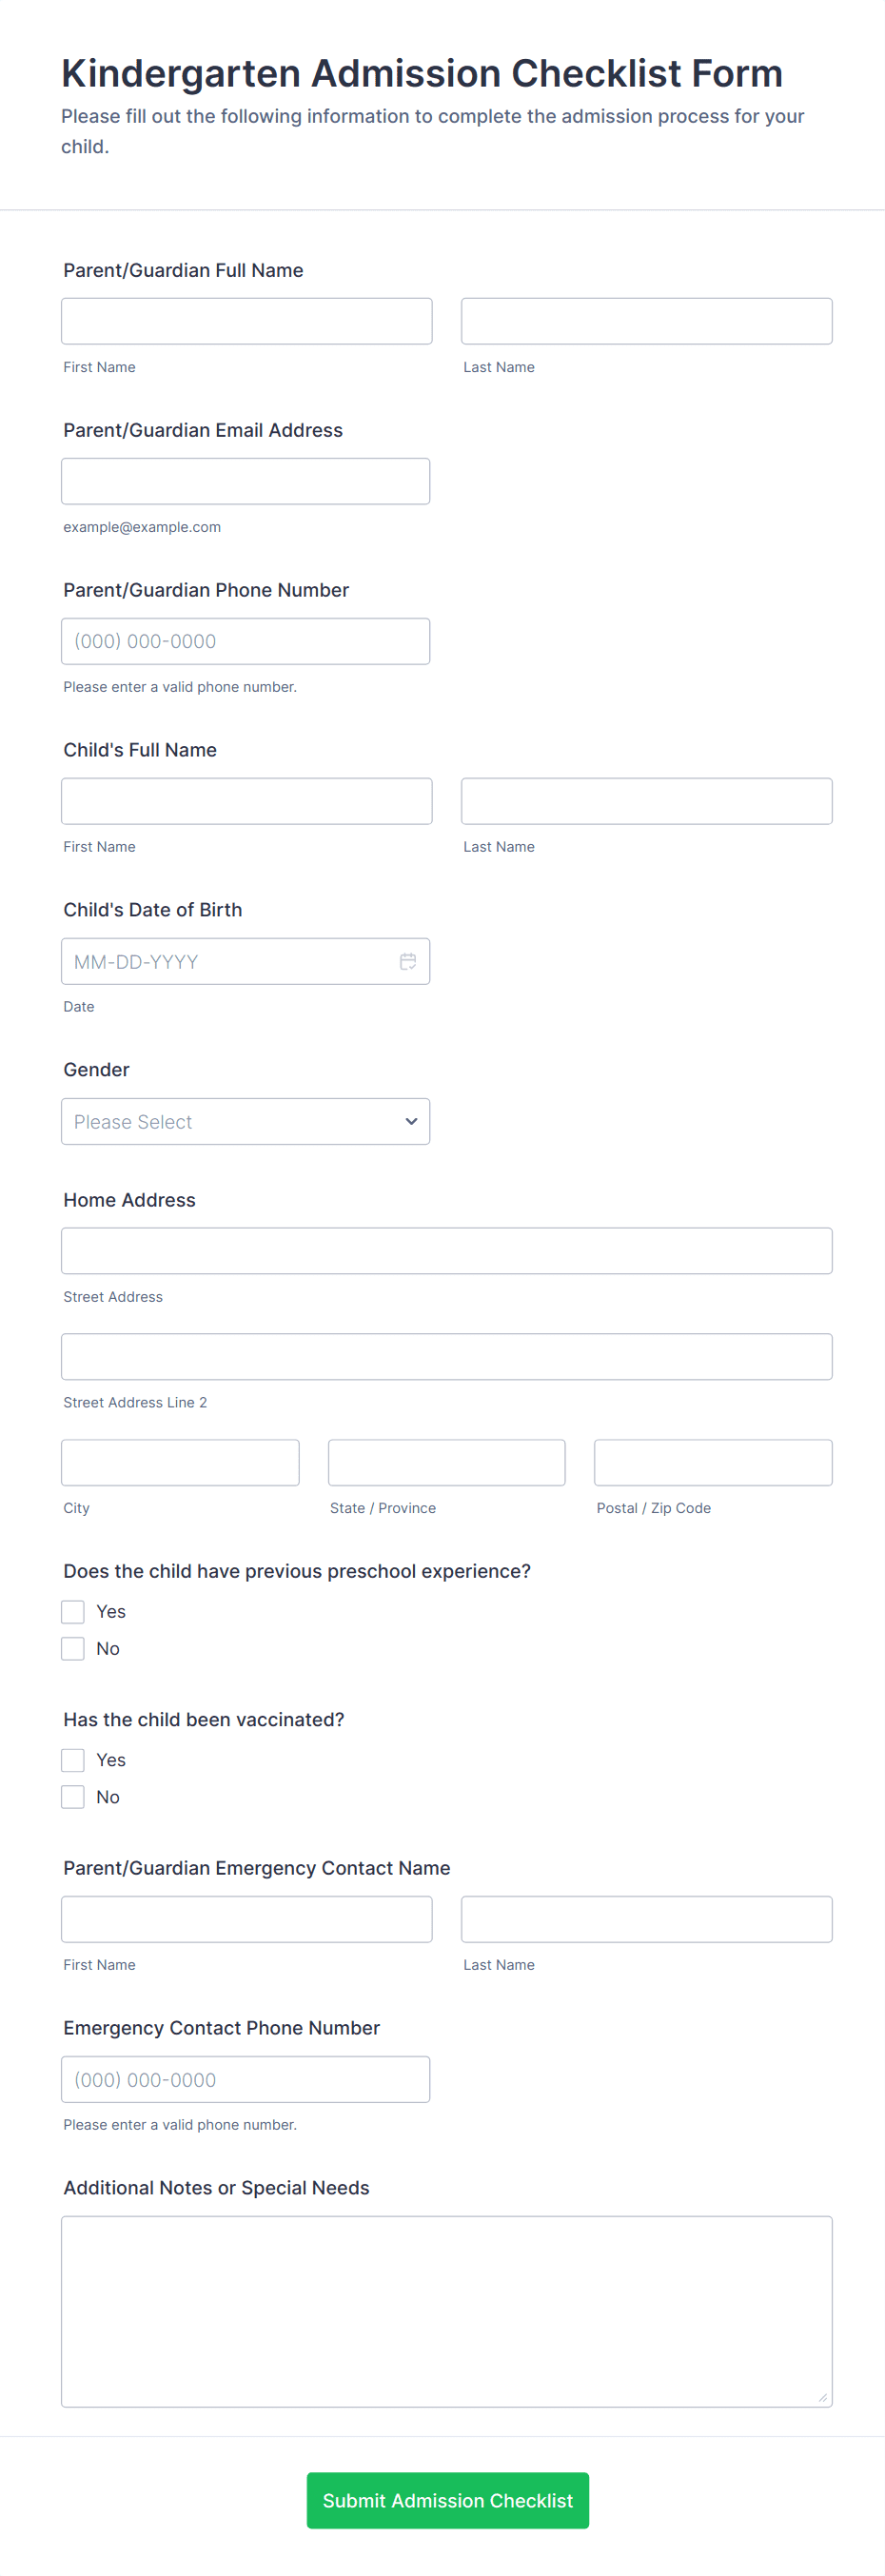
Task: Expand the Gender dropdown arrow
Action: click(x=411, y=1121)
